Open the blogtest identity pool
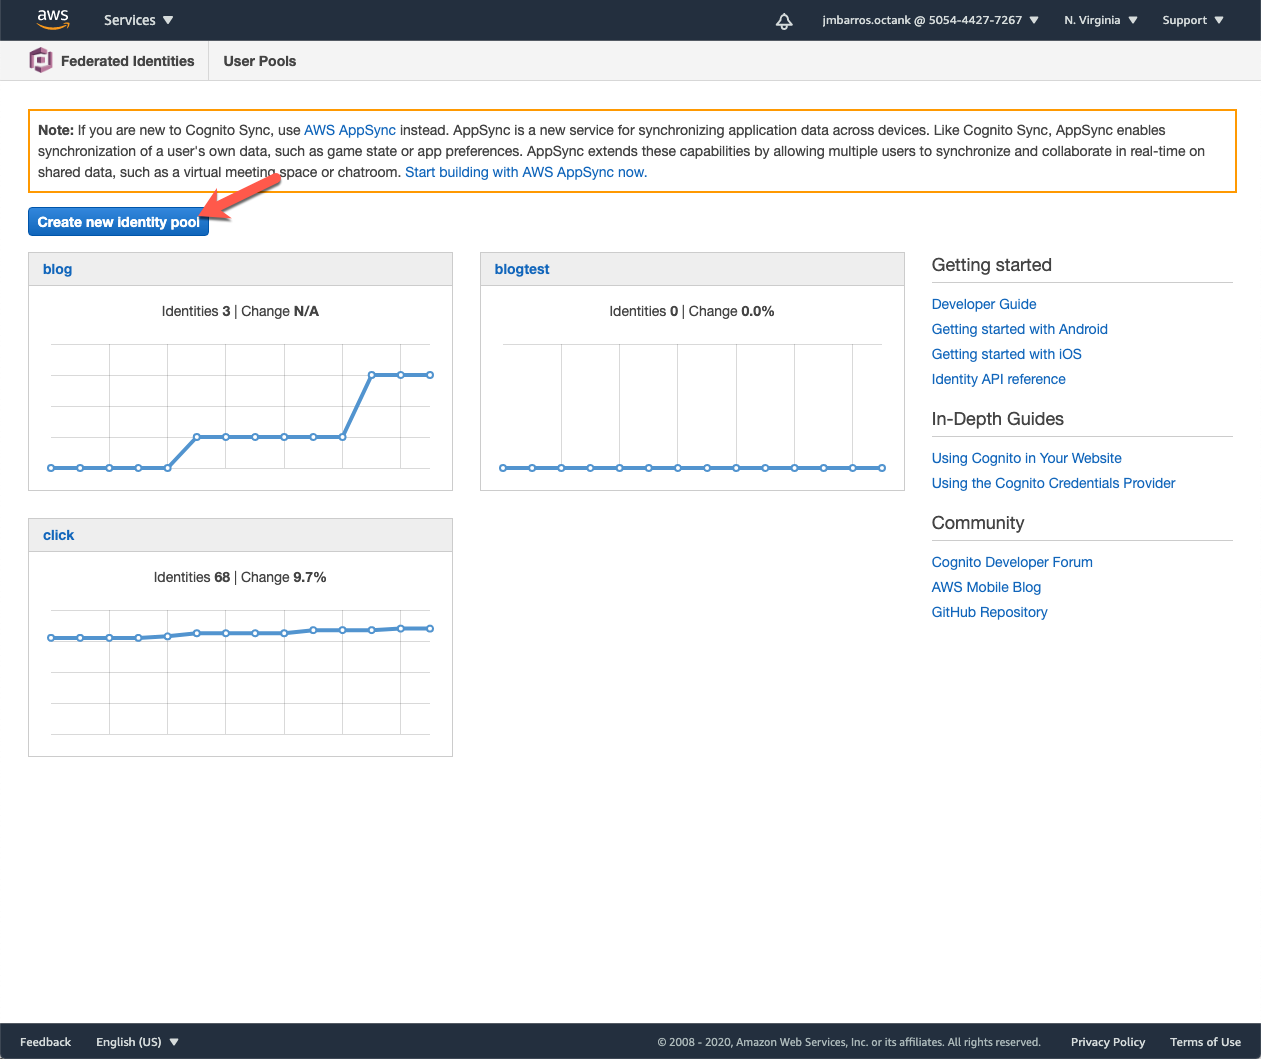Screen dimensions: 1261x1059 pos(522,269)
